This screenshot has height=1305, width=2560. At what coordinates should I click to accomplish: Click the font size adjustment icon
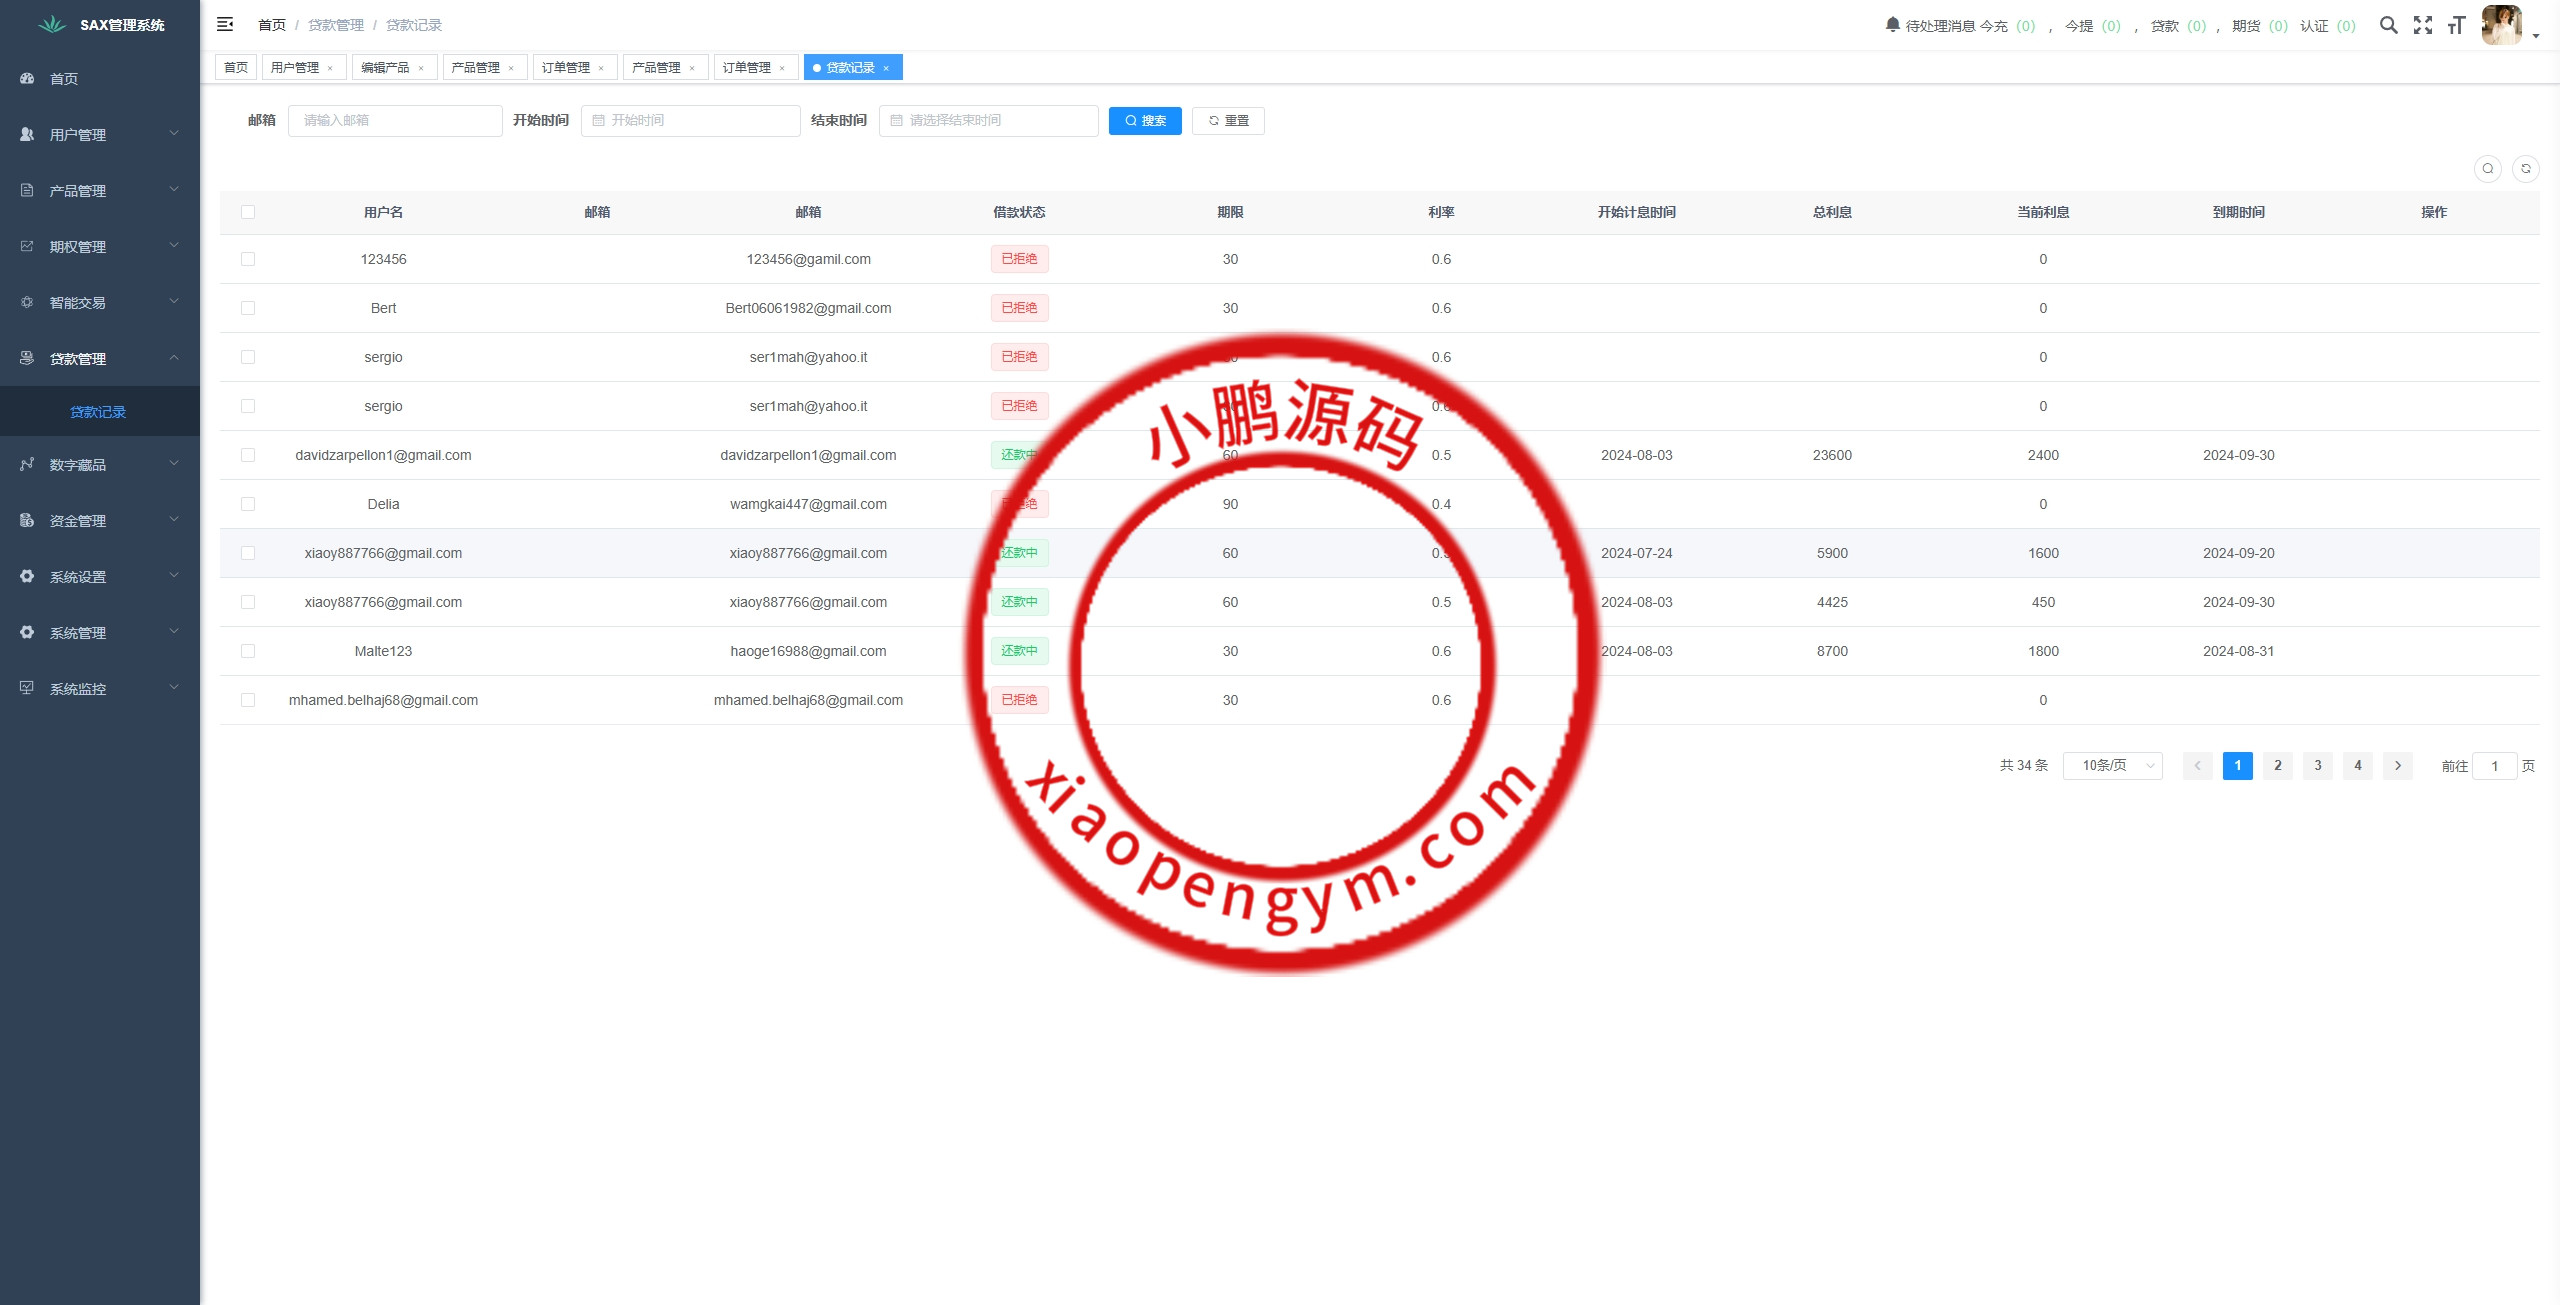(x=2456, y=25)
